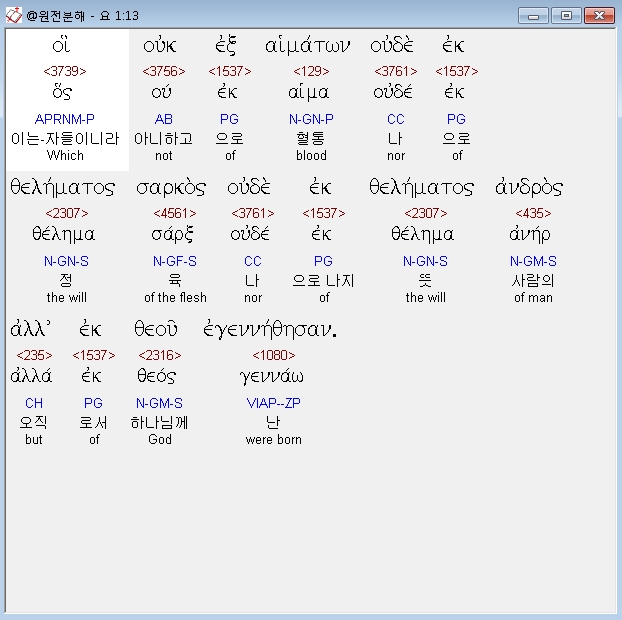The width and height of the screenshot is (622, 620).
Task: Select the Greek word αἱμάτων
Action: 308,46
